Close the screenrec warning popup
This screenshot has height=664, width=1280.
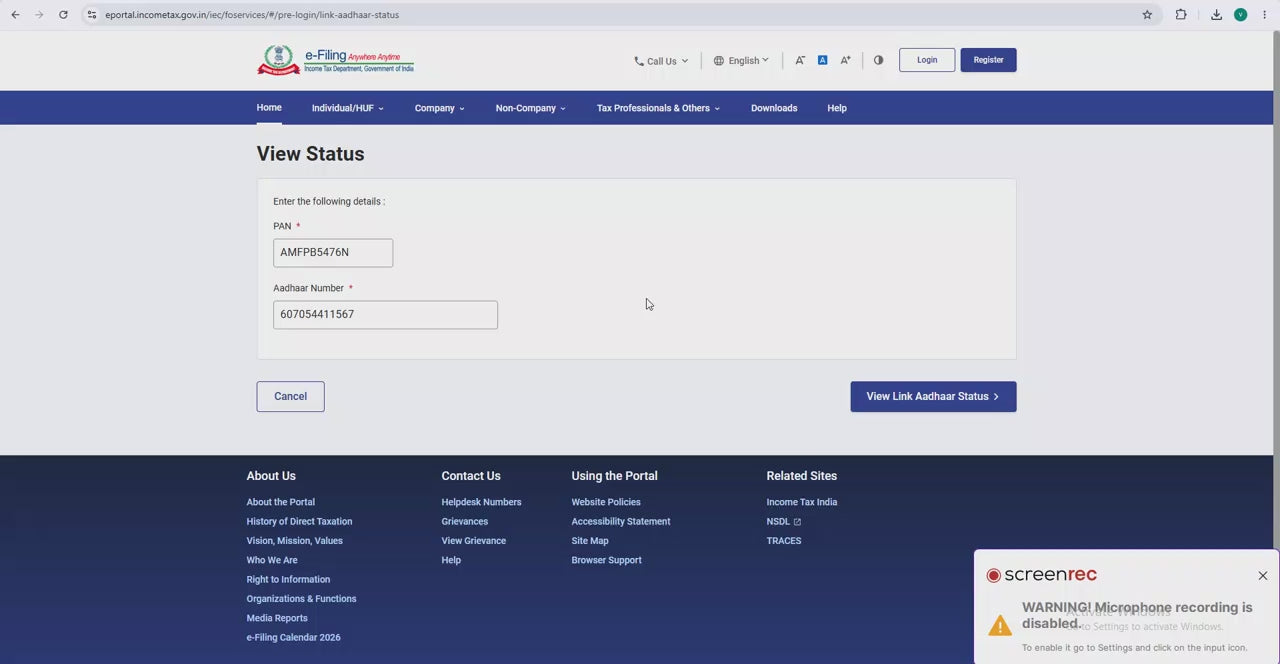point(1263,575)
